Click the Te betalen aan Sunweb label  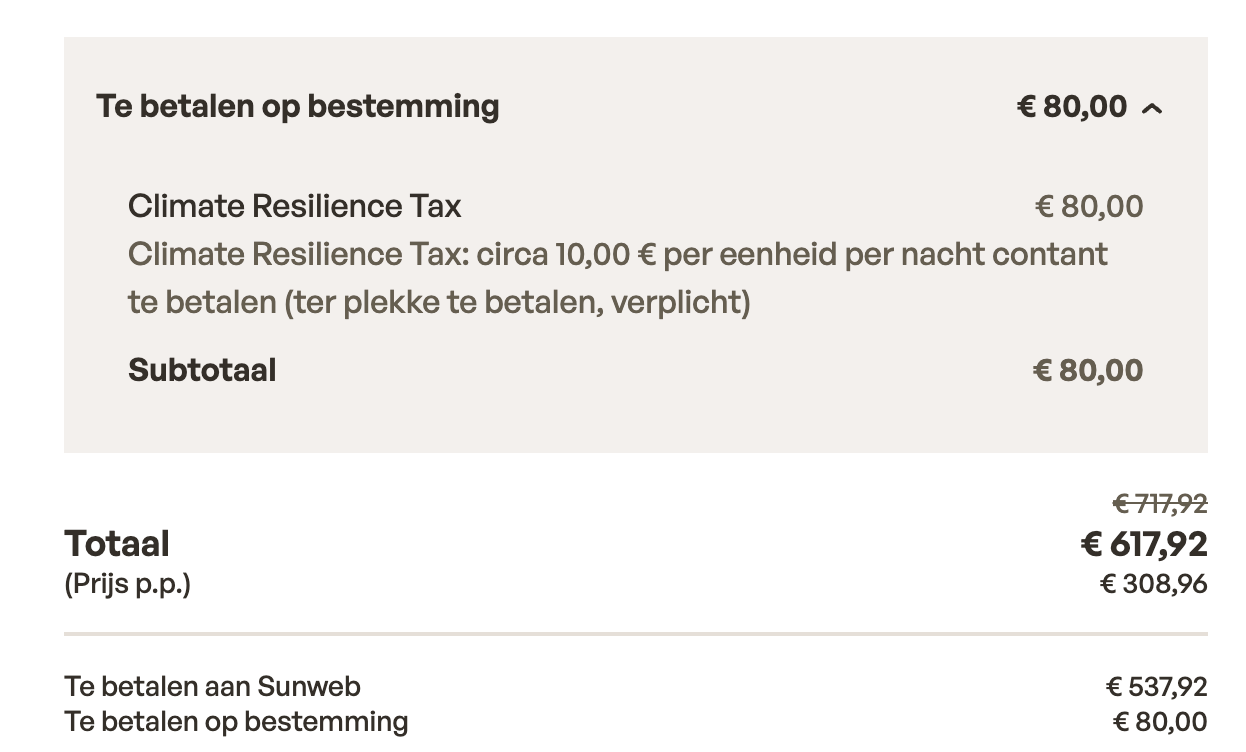point(212,686)
